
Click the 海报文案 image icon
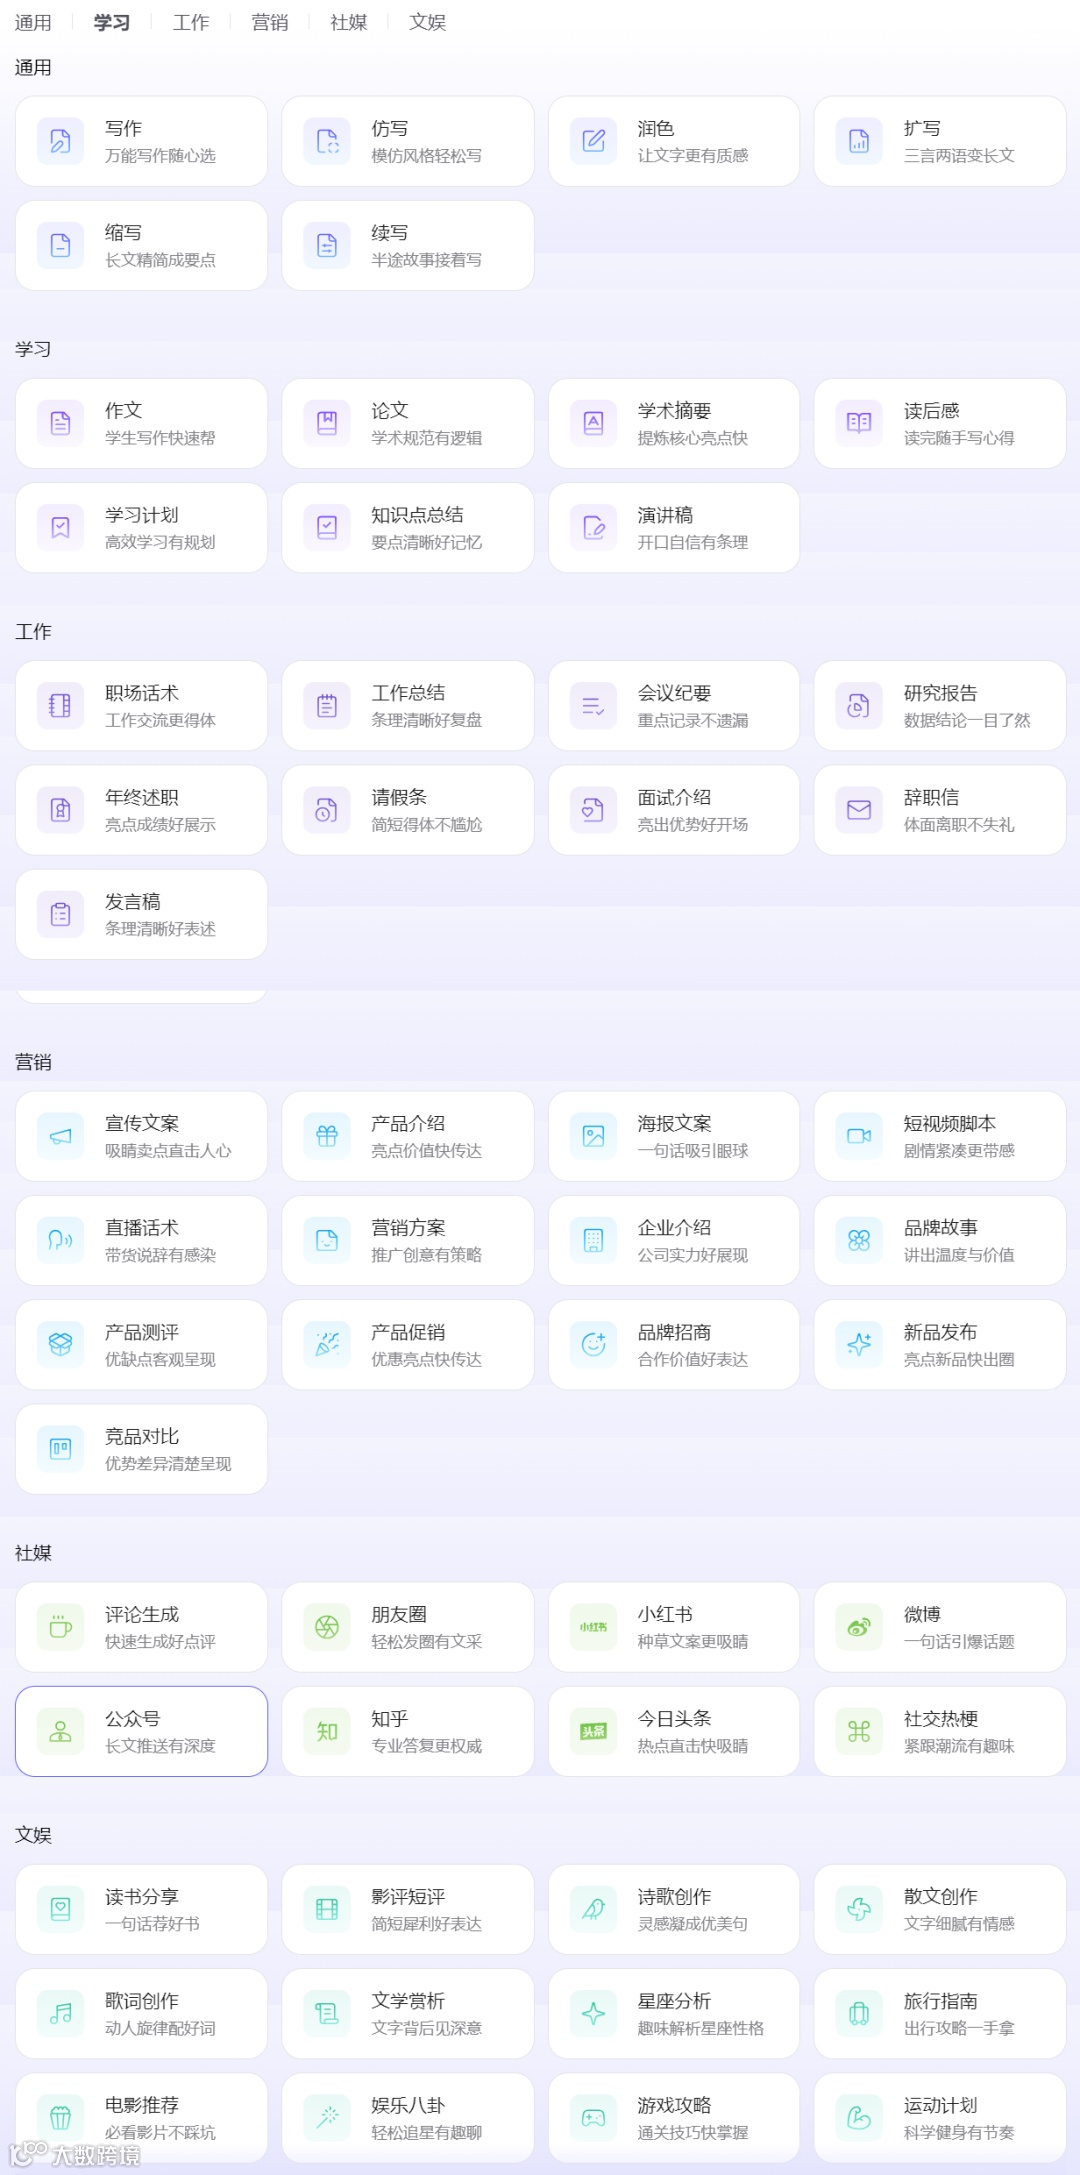(x=594, y=1136)
